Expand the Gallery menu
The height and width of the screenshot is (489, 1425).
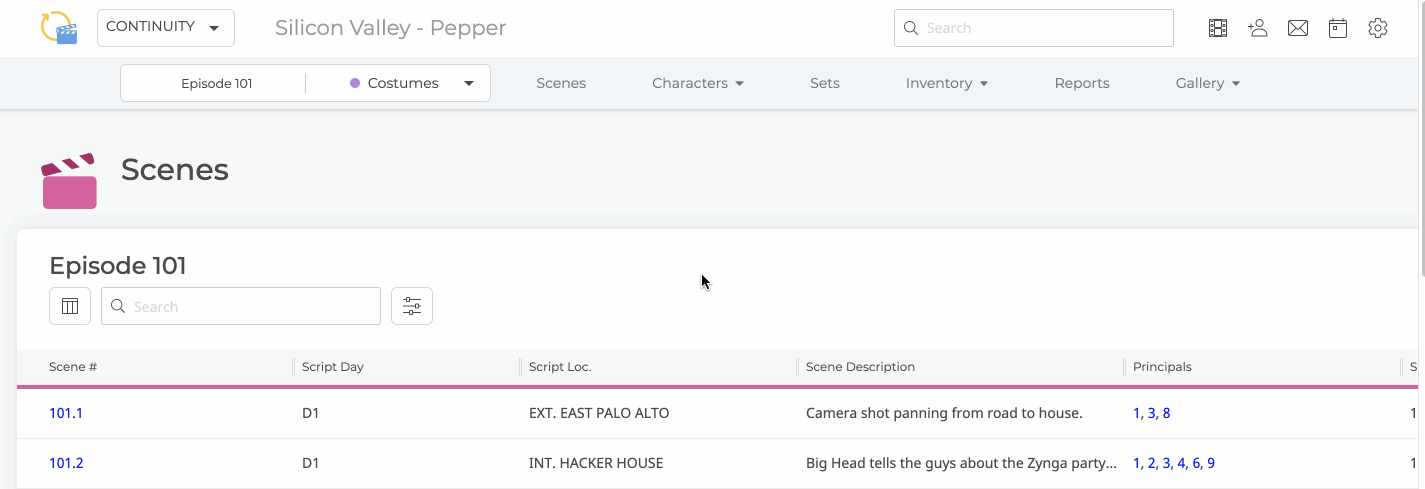click(x=1208, y=83)
